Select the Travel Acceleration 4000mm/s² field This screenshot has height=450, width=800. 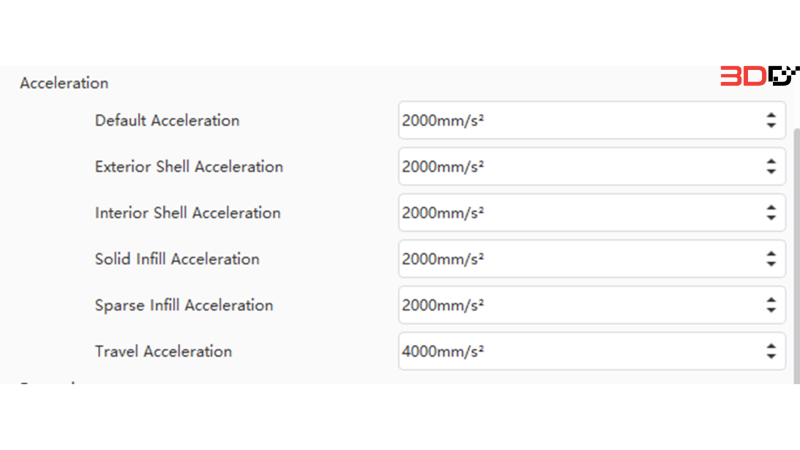[x=592, y=351]
